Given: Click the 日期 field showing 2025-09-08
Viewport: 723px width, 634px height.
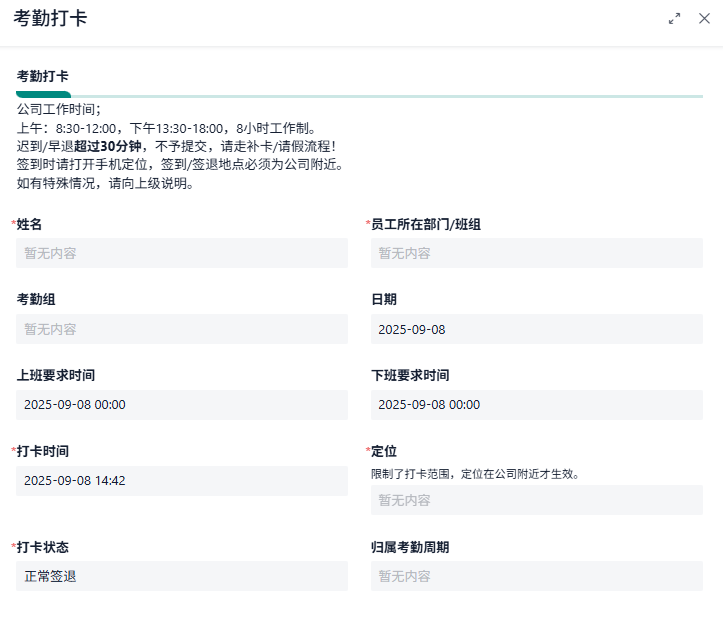Looking at the screenshot, I should pyautogui.click(x=537, y=329).
